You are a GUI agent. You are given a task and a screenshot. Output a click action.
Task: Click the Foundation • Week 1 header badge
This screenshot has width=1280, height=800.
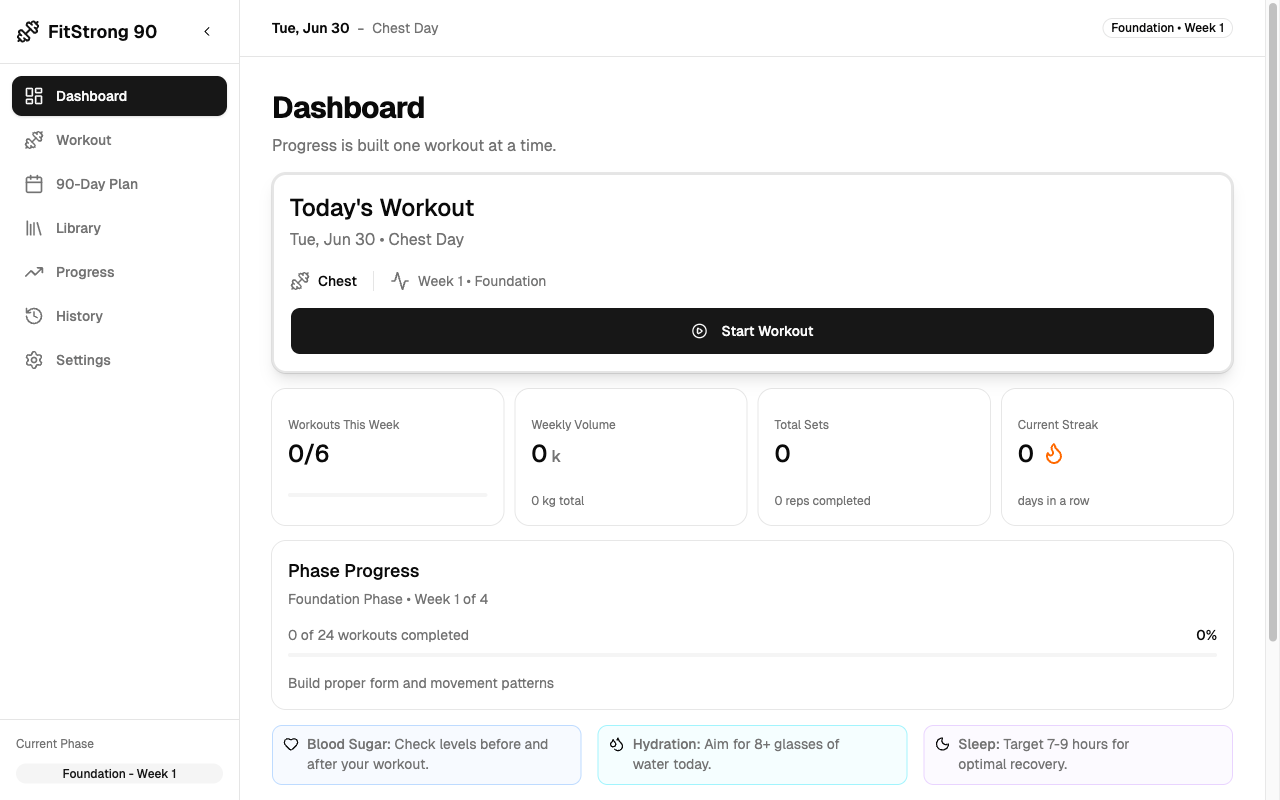pos(1167,28)
